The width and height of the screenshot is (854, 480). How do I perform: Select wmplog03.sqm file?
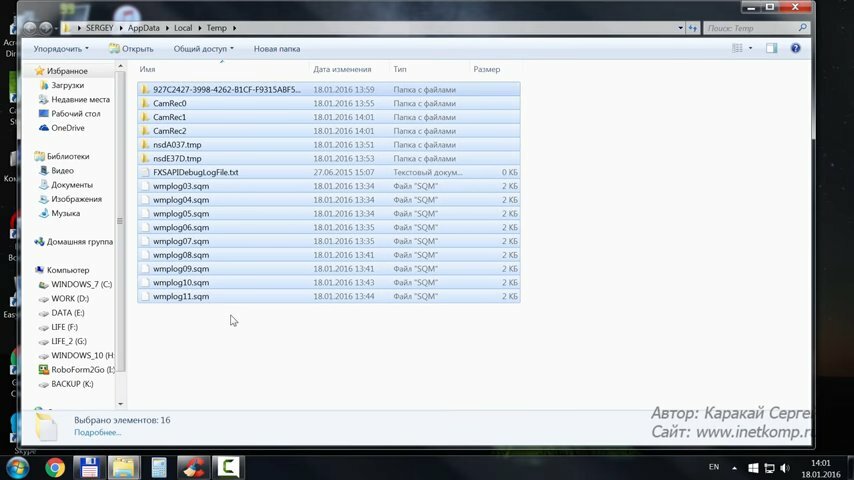coord(329,186)
